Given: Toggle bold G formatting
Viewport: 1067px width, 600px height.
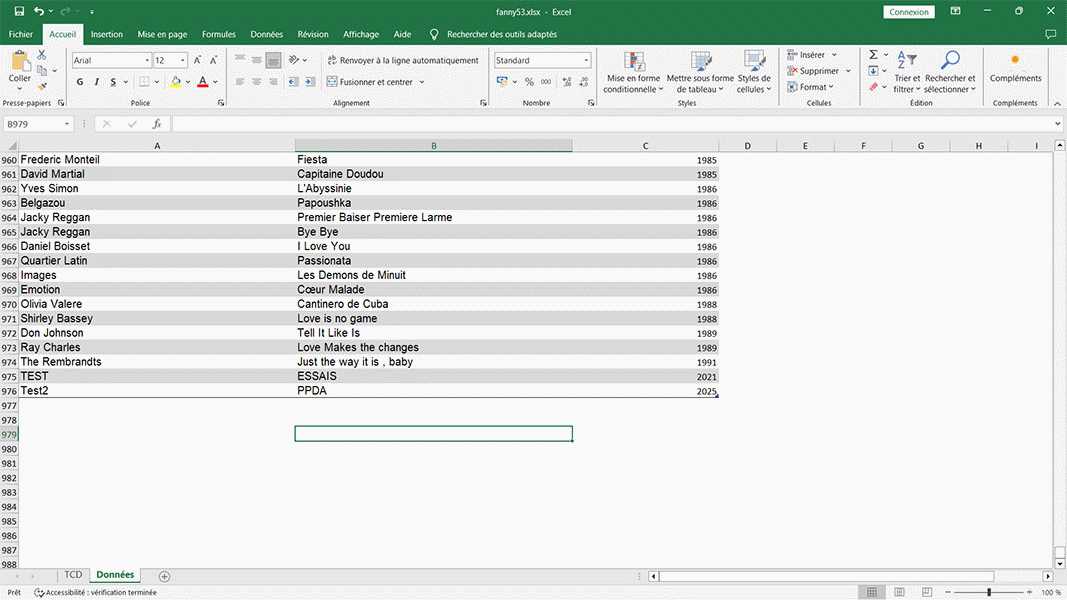Looking at the screenshot, I should (x=80, y=82).
